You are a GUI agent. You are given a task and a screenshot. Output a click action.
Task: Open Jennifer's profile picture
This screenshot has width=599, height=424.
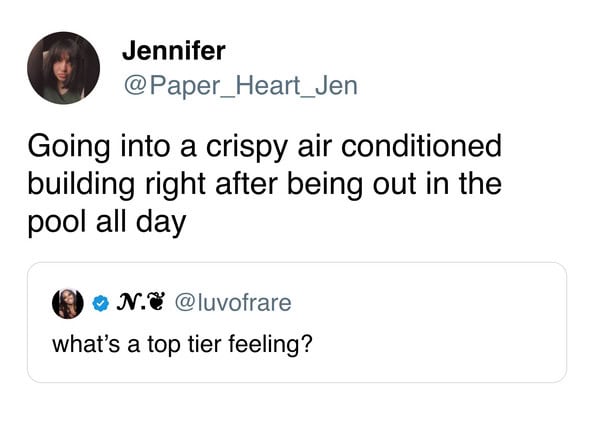pos(63,68)
